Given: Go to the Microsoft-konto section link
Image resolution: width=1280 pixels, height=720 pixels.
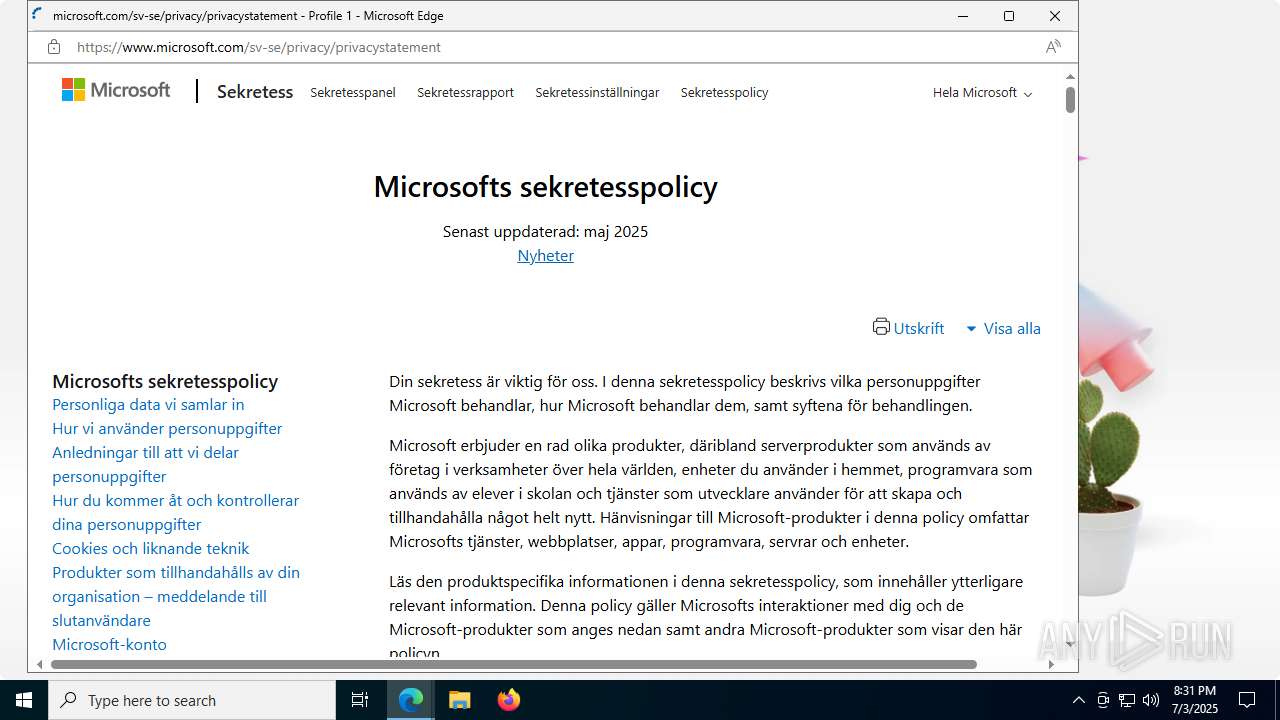Looking at the screenshot, I should pyautogui.click(x=109, y=644).
